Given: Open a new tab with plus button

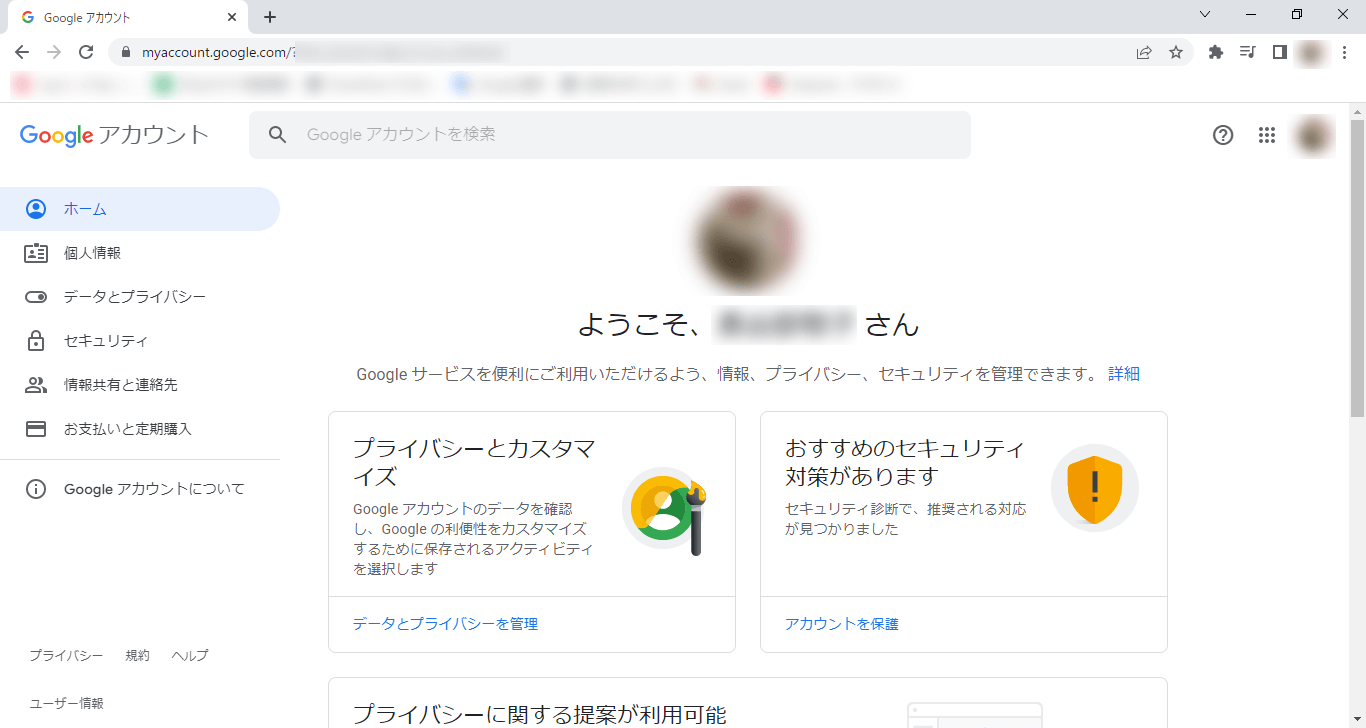Looking at the screenshot, I should click(270, 17).
